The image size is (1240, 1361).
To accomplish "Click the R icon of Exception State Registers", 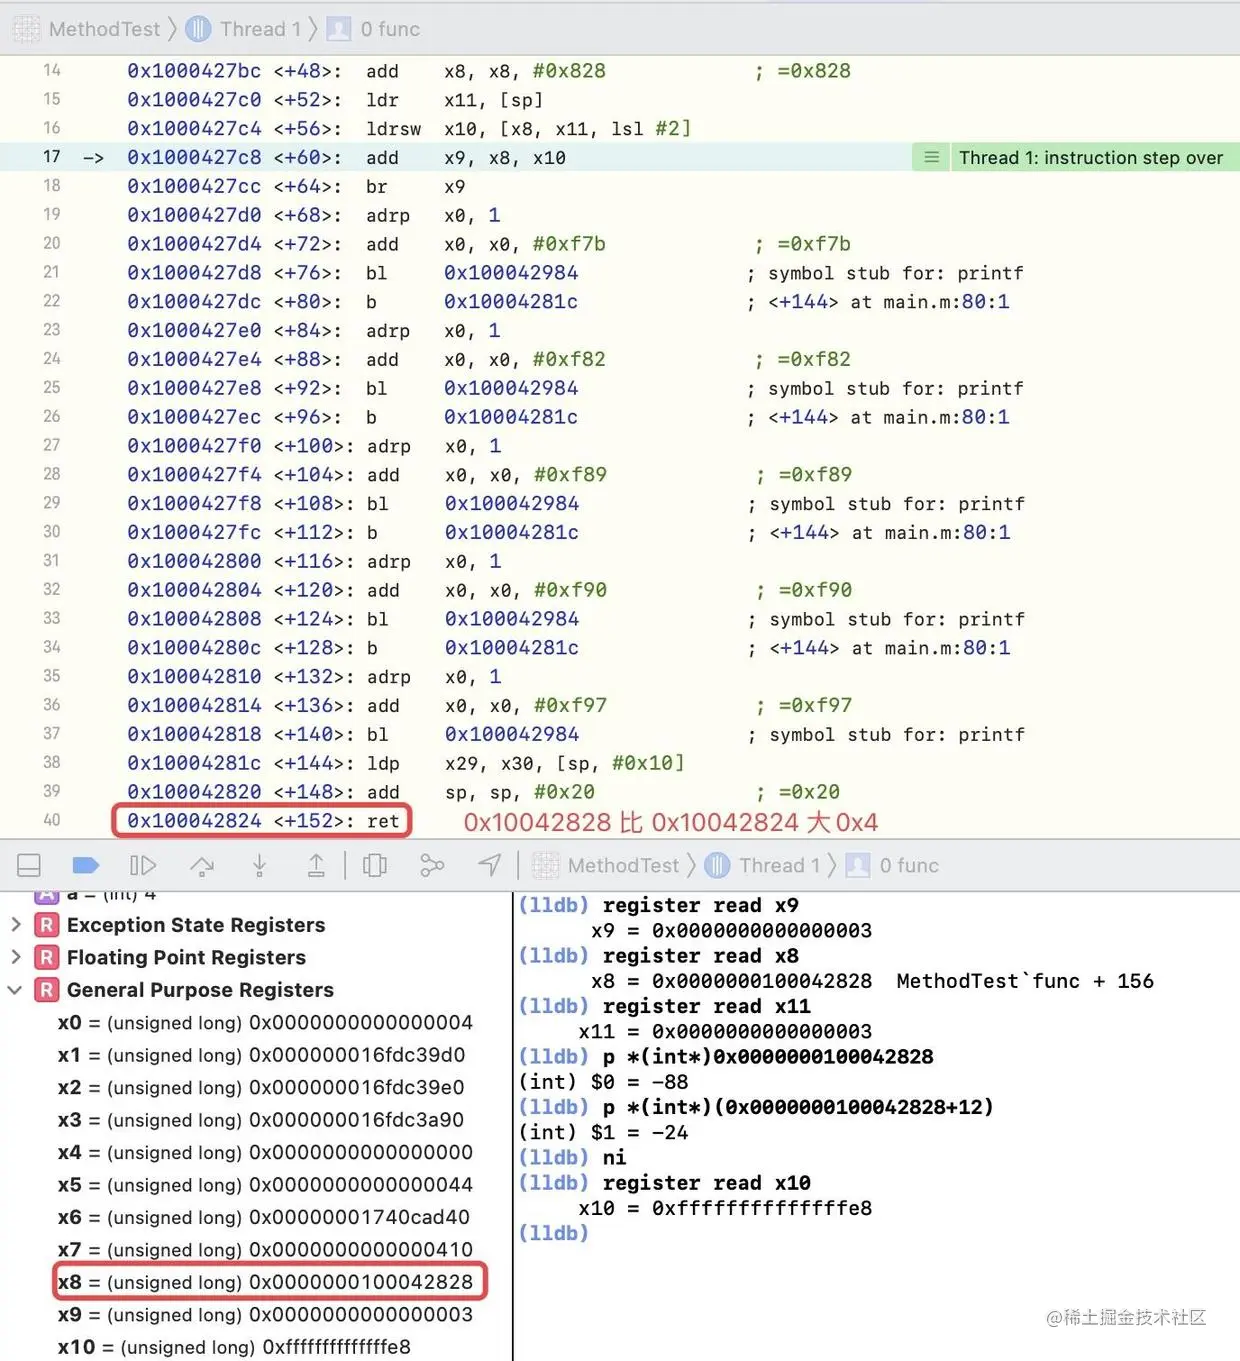I will [x=46, y=925].
